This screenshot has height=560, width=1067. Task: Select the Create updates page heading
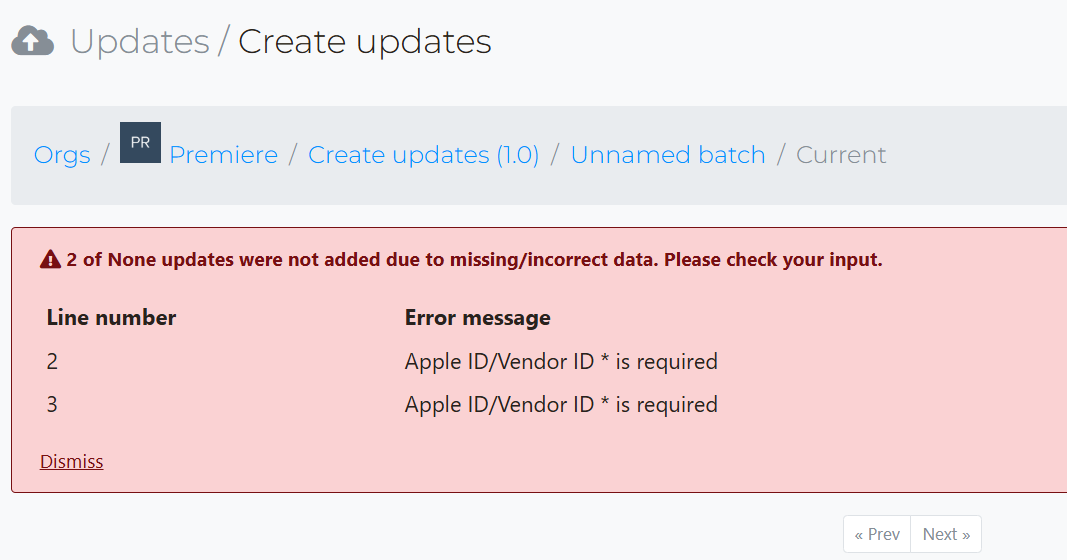pyautogui.click(x=365, y=42)
